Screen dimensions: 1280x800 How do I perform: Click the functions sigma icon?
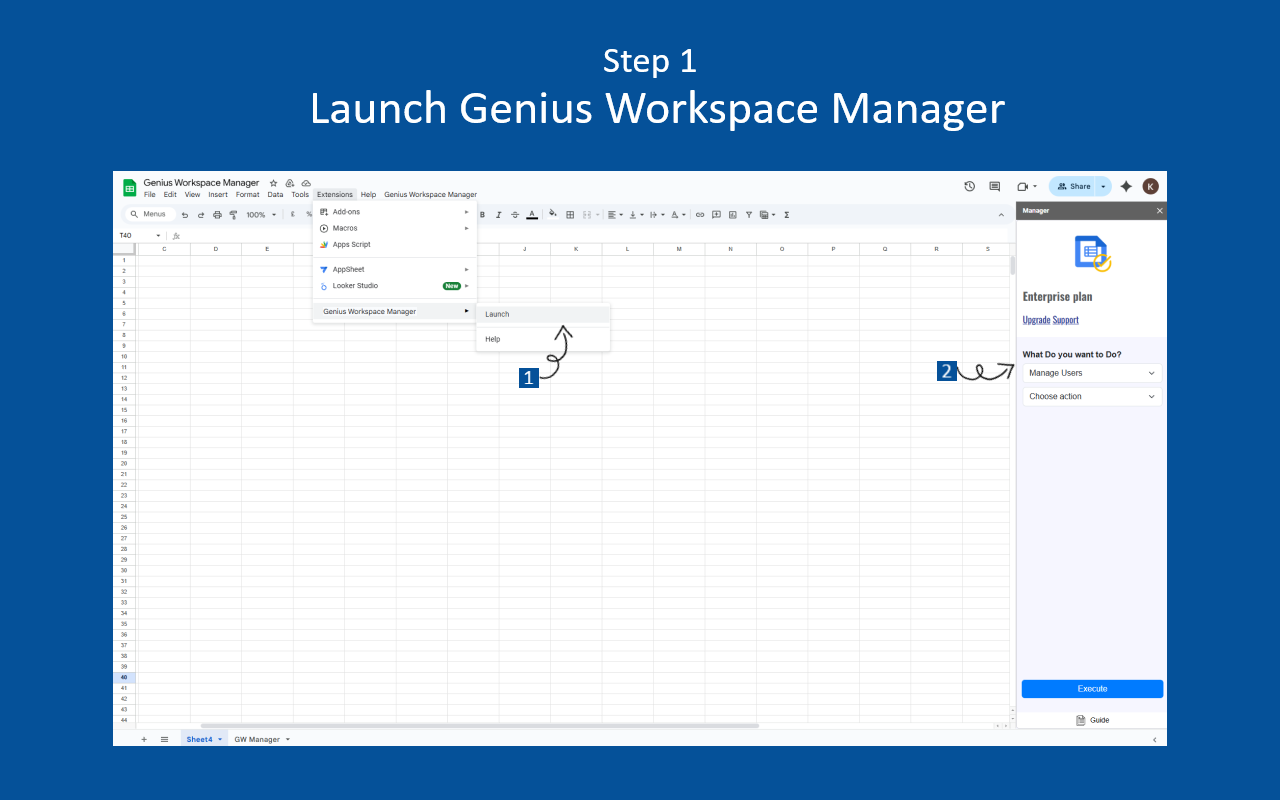pyautogui.click(x=787, y=215)
